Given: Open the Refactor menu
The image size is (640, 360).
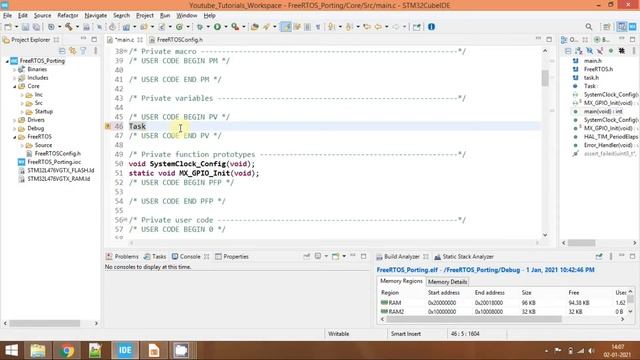Looking at the screenshot, I should pos(68,16).
